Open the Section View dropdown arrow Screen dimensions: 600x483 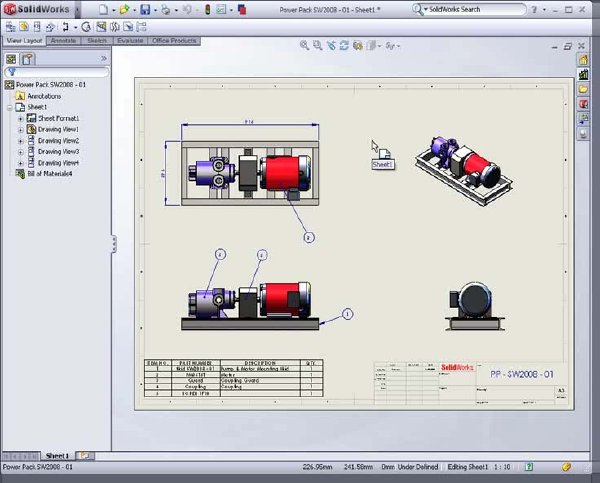coord(75,28)
